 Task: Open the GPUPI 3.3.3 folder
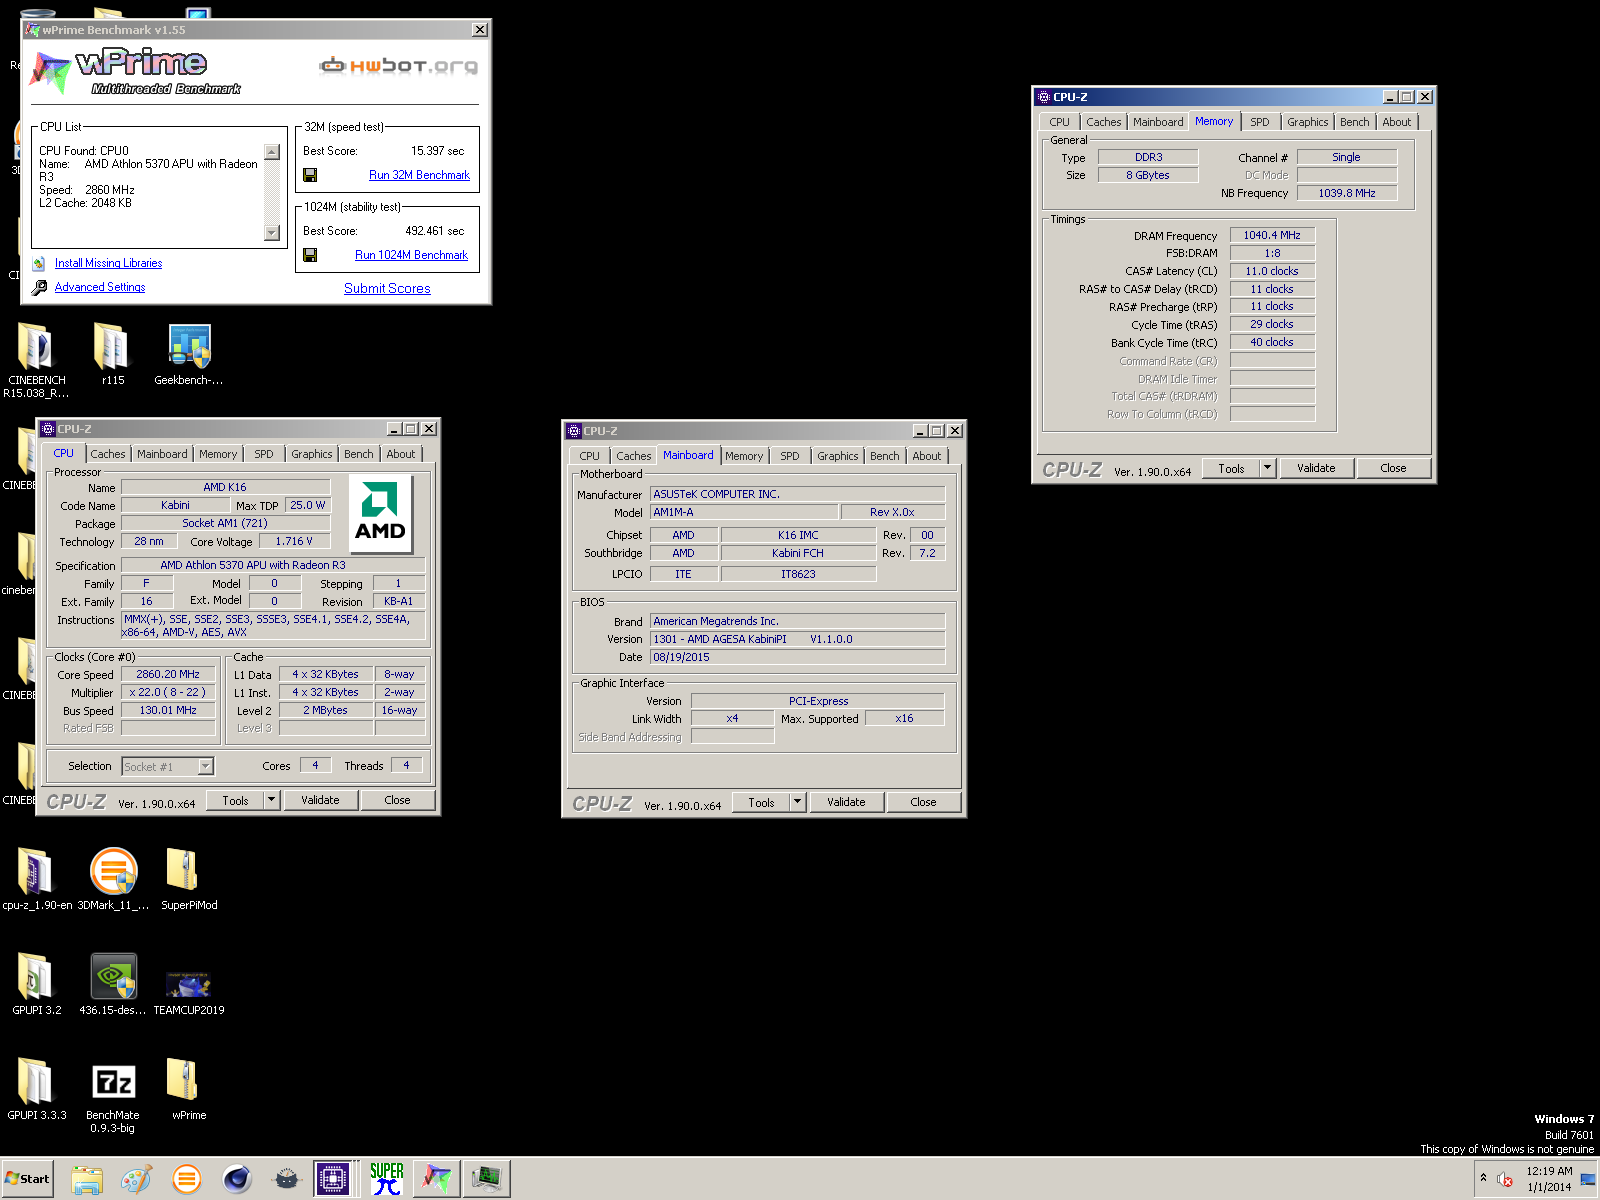tap(37, 1089)
